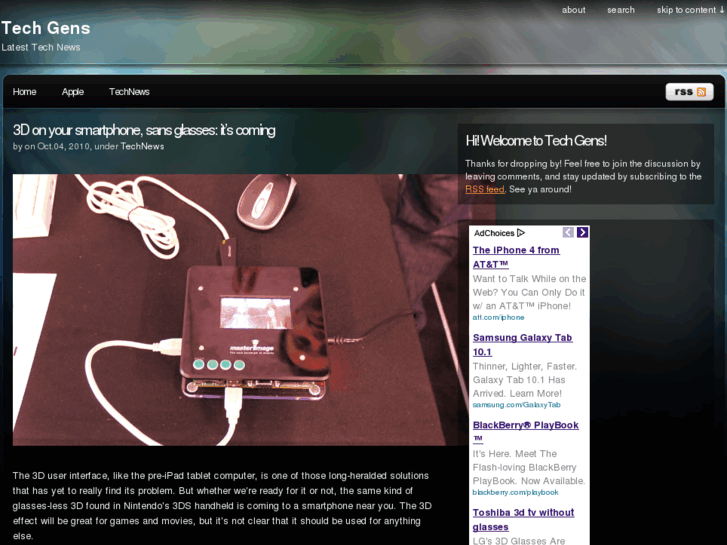Visit samsung.com/GalaxyTab ad URL
Image resolution: width=727 pixels, height=545 pixels.
pyautogui.click(x=517, y=405)
